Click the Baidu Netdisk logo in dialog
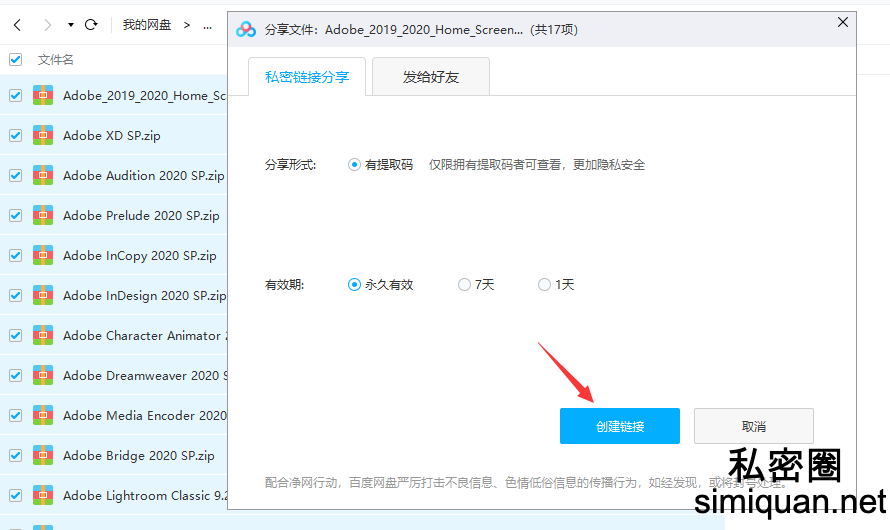 coord(246,30)
